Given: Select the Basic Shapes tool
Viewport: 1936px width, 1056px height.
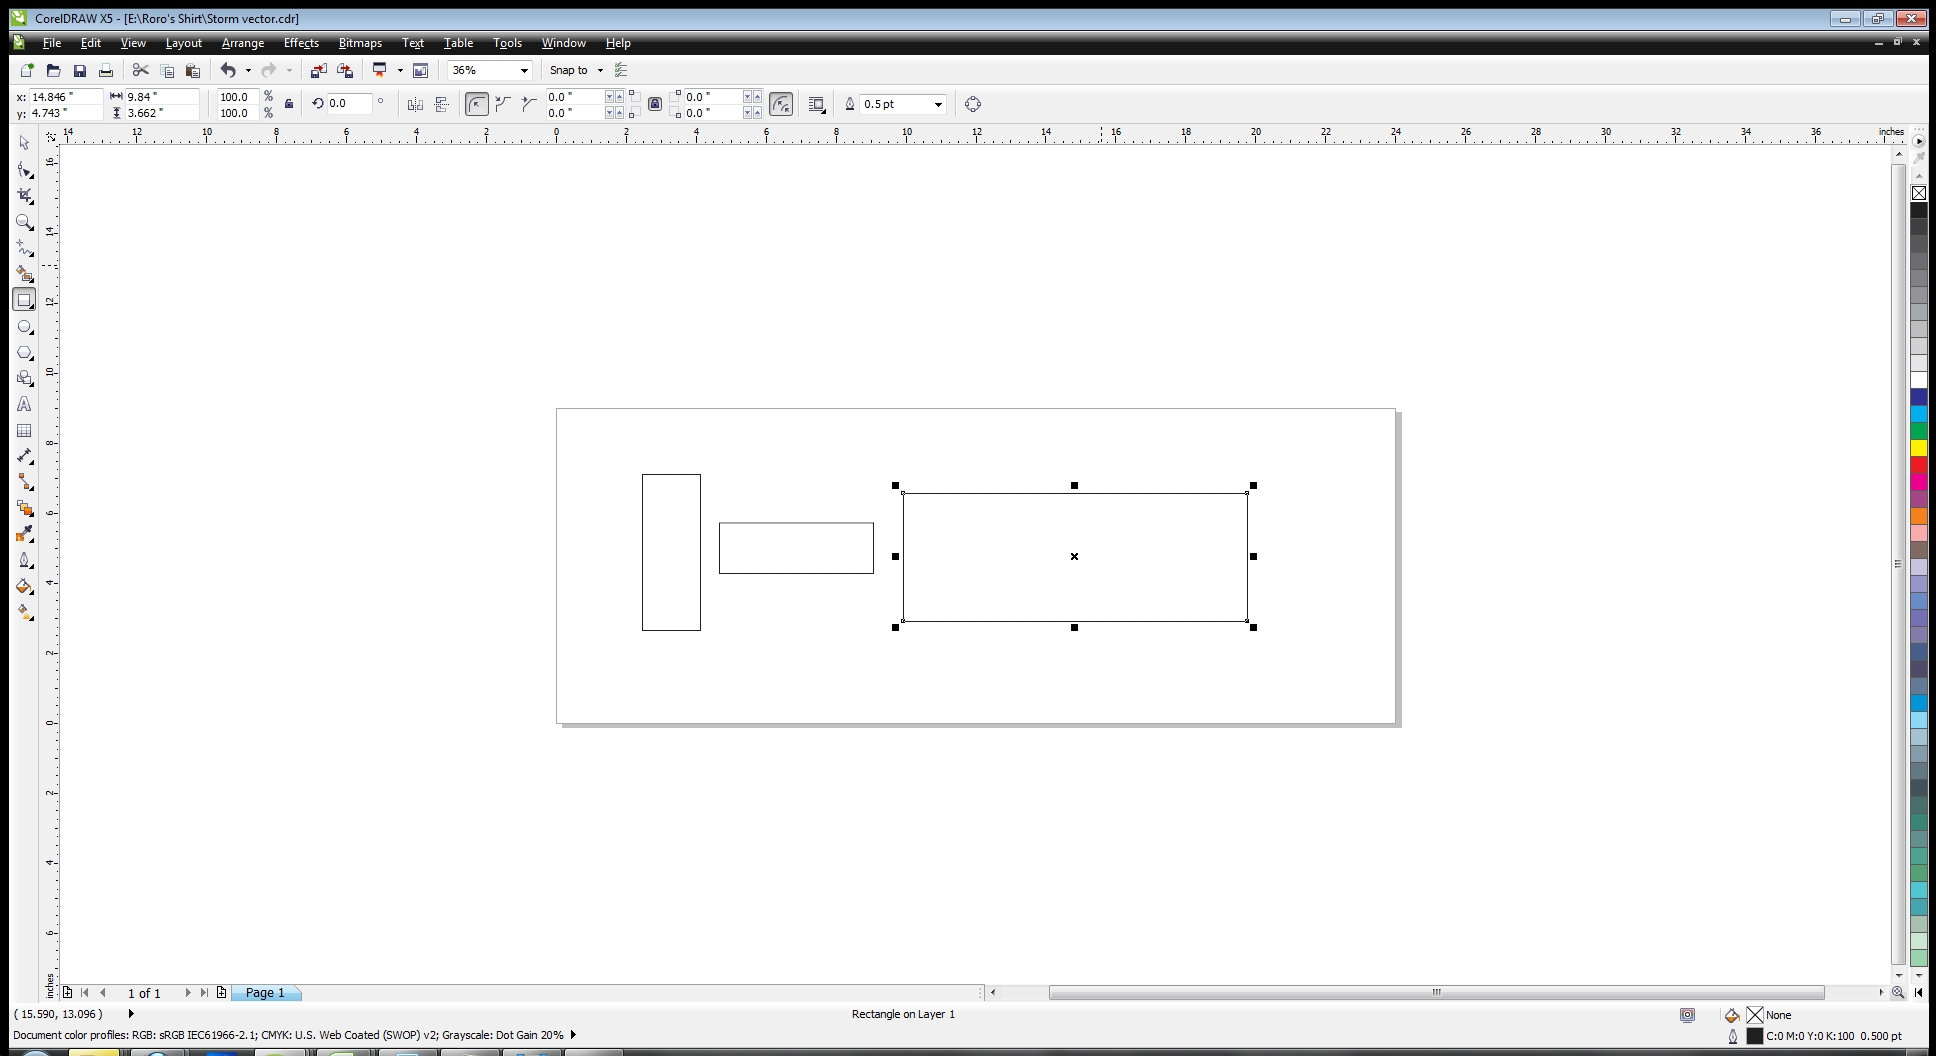Looking at the screenshot, I should point(24,378).
